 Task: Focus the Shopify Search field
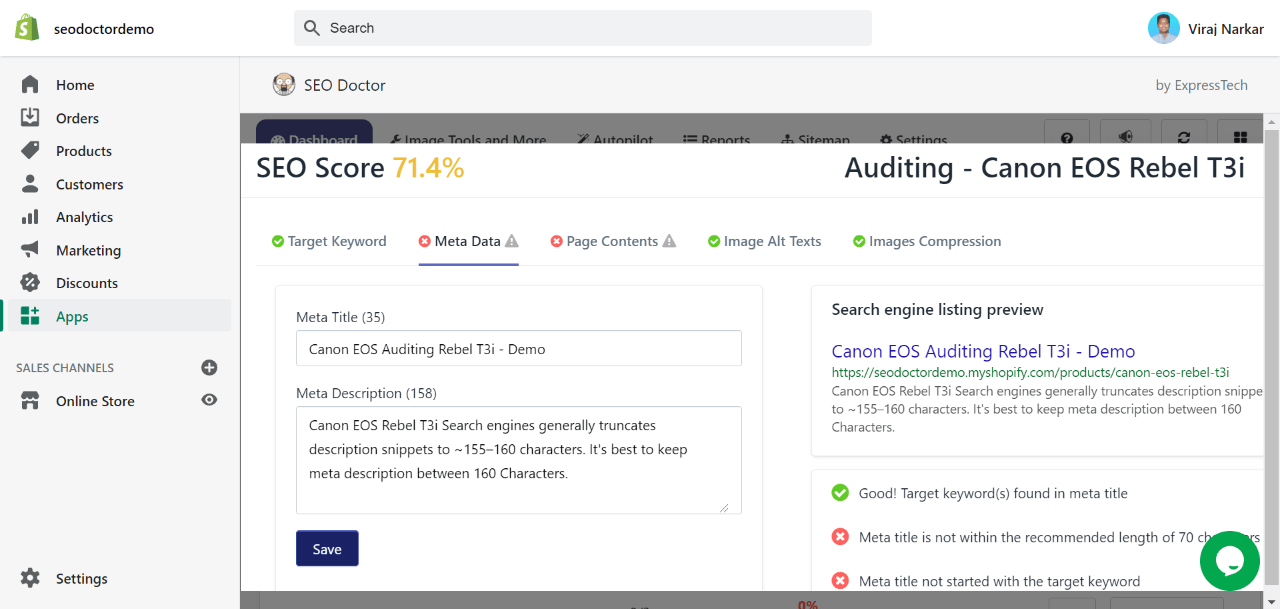point(583,28)
